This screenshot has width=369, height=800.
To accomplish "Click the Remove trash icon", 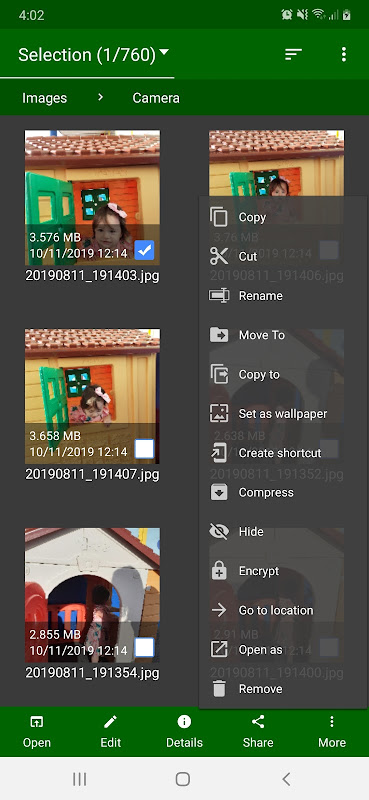I will coord(219,689).
